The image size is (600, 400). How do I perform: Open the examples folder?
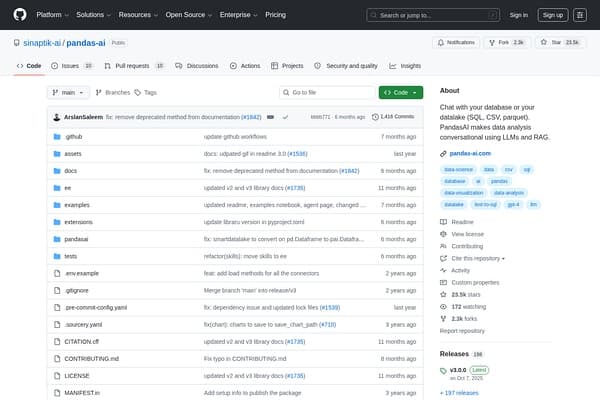click(77, 205)
